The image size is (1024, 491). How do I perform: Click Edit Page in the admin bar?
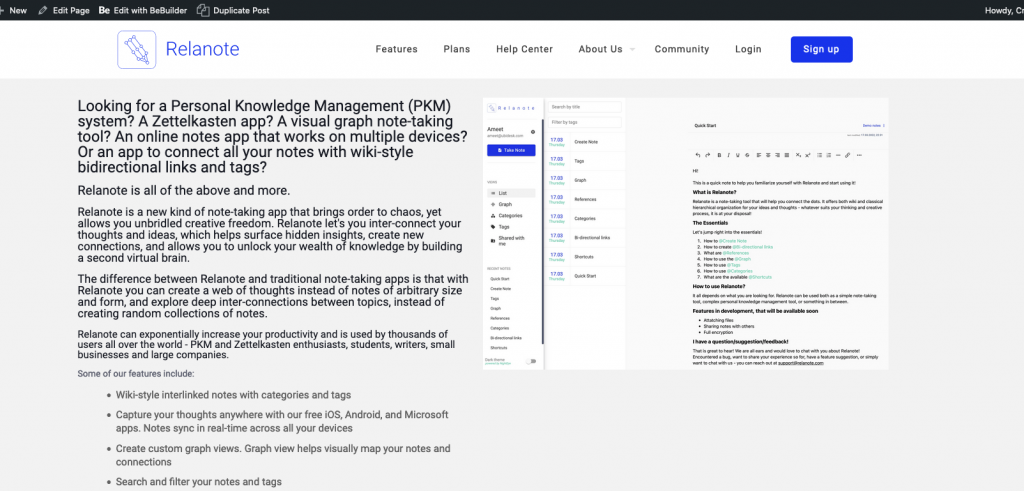point(71,10)
